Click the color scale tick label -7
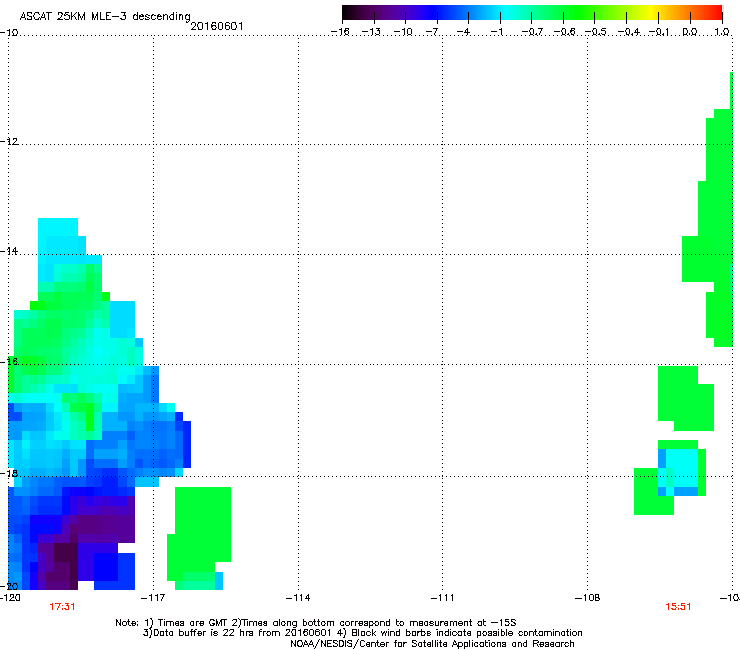Screen dimensions: 740x650 coord(432,32)
